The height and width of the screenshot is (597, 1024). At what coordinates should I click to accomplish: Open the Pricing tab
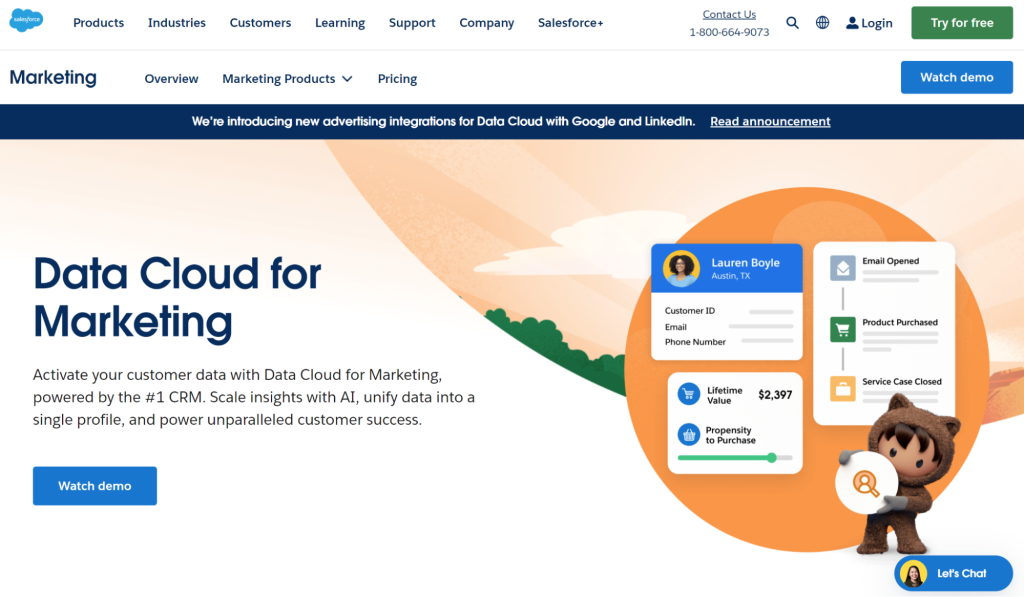point(397,78)
